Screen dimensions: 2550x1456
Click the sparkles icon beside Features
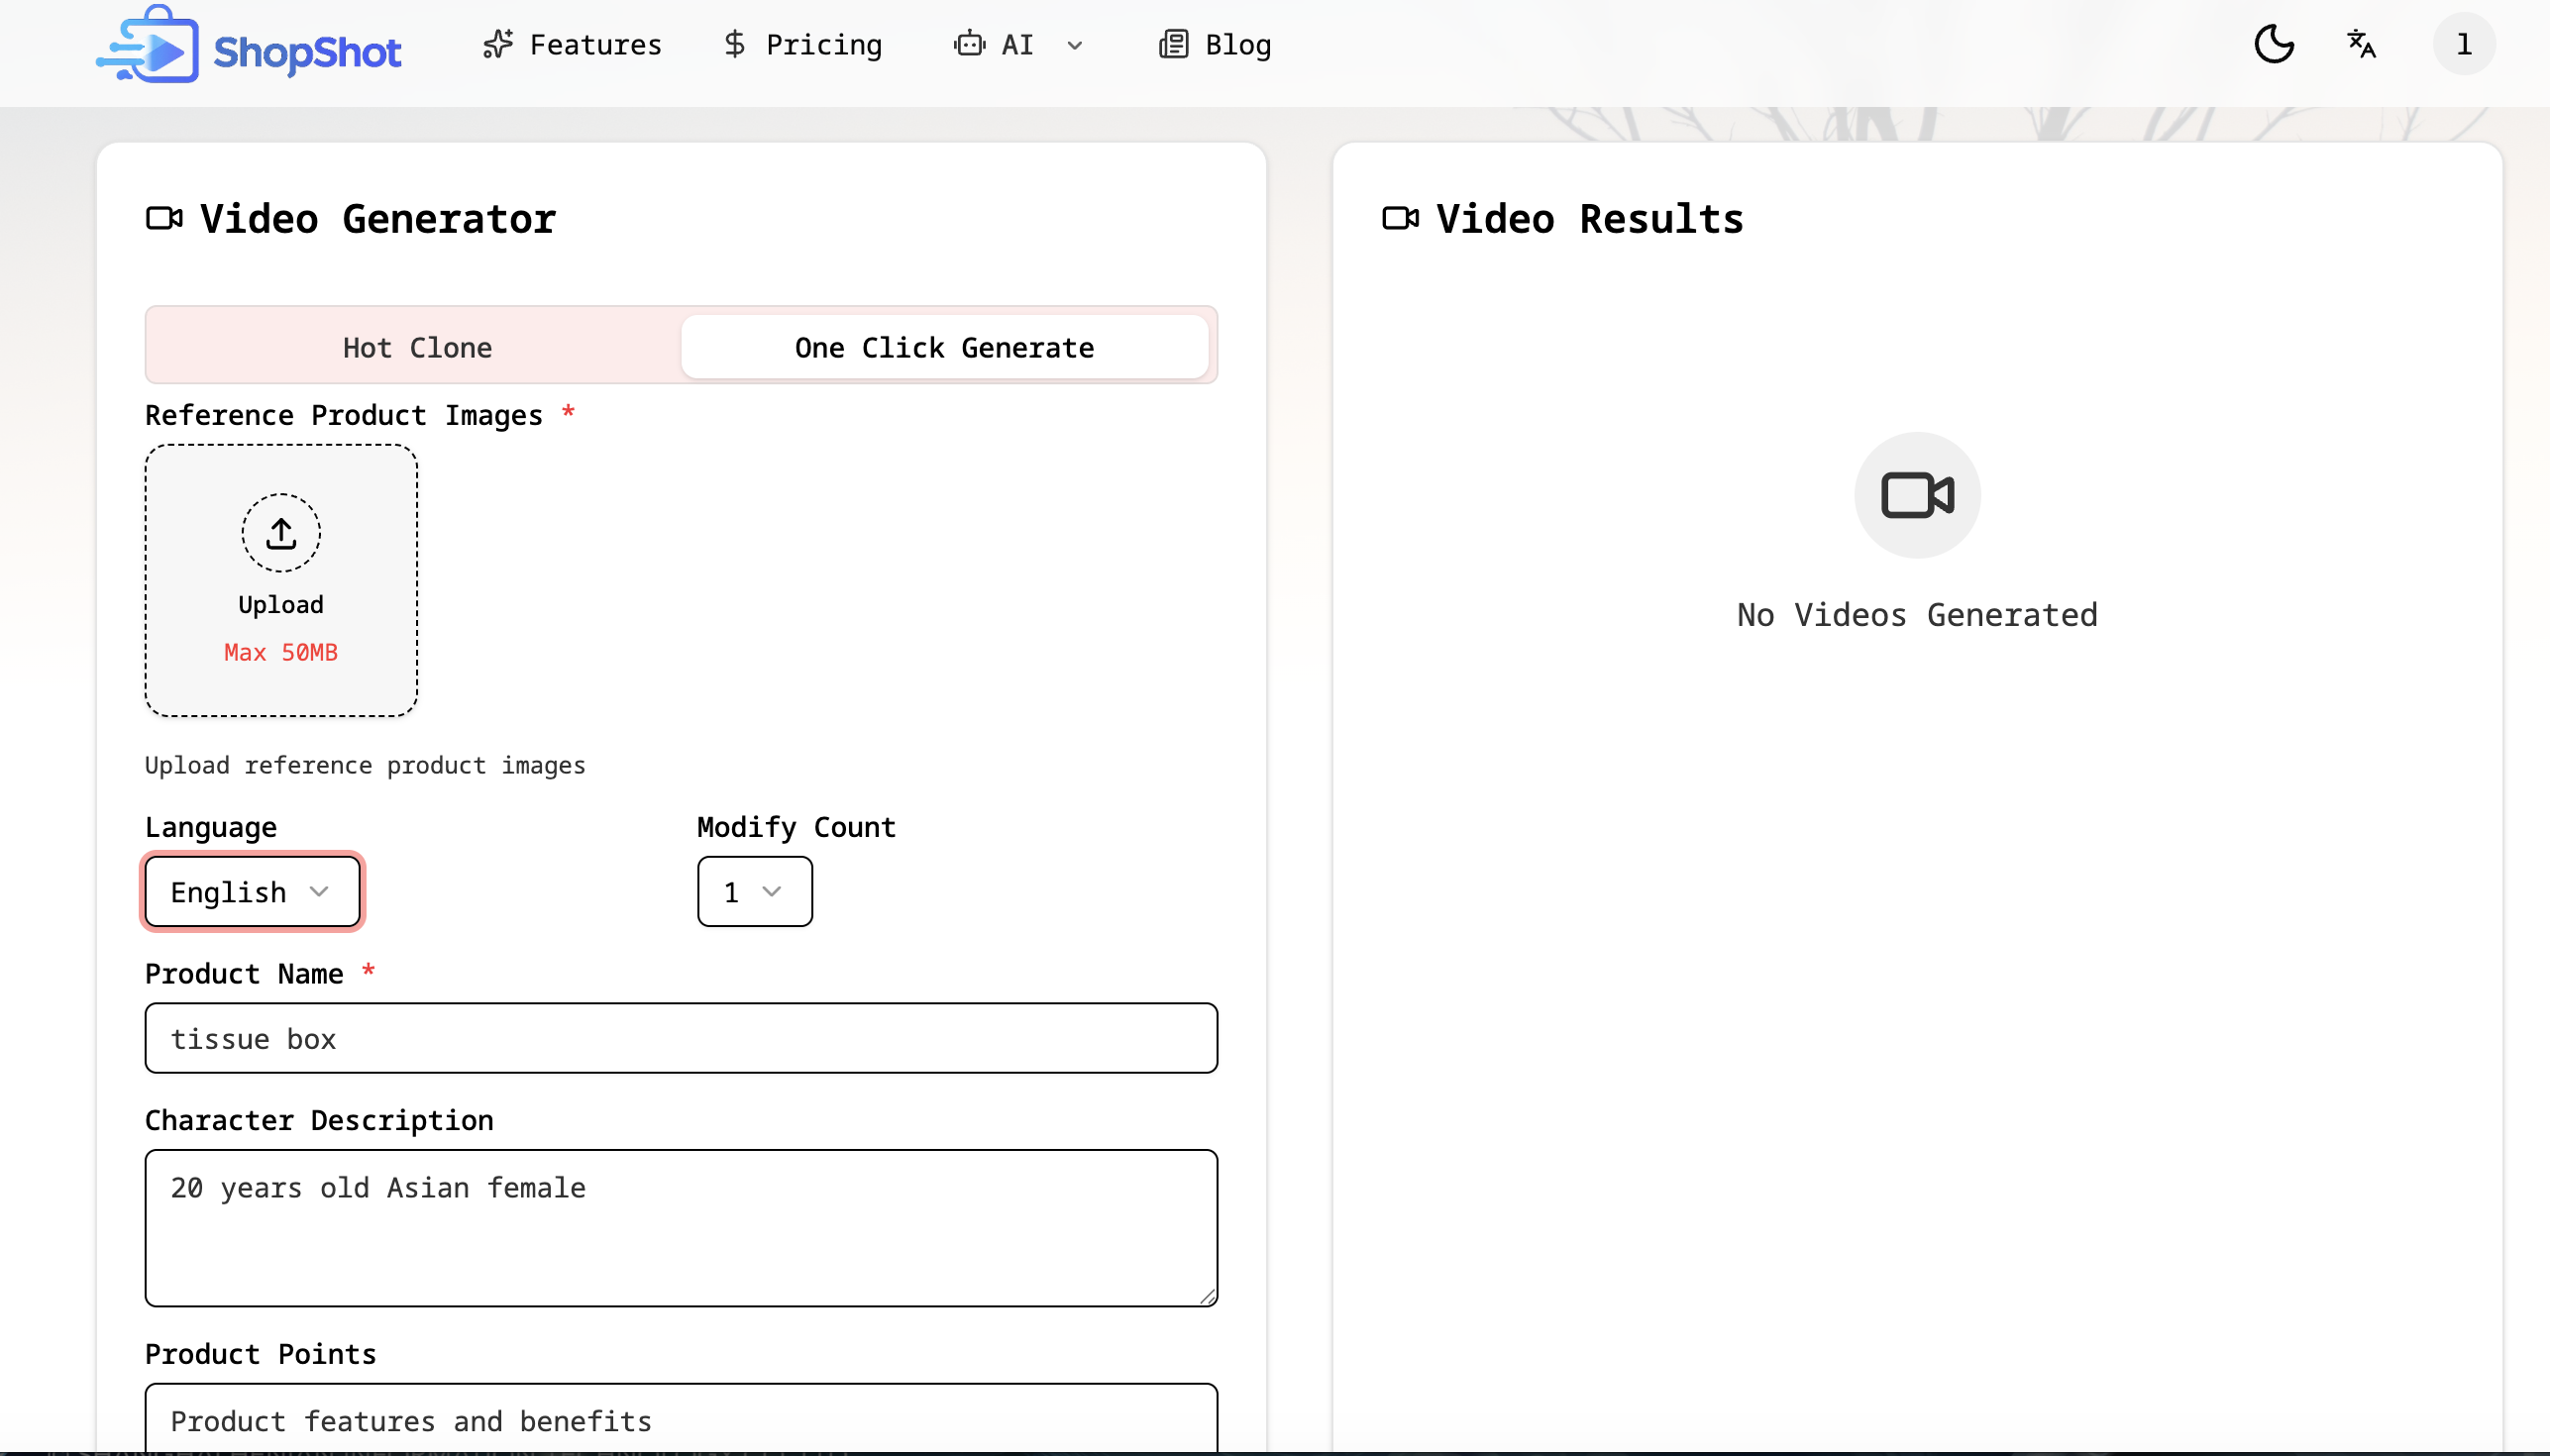tap(498, 44)
